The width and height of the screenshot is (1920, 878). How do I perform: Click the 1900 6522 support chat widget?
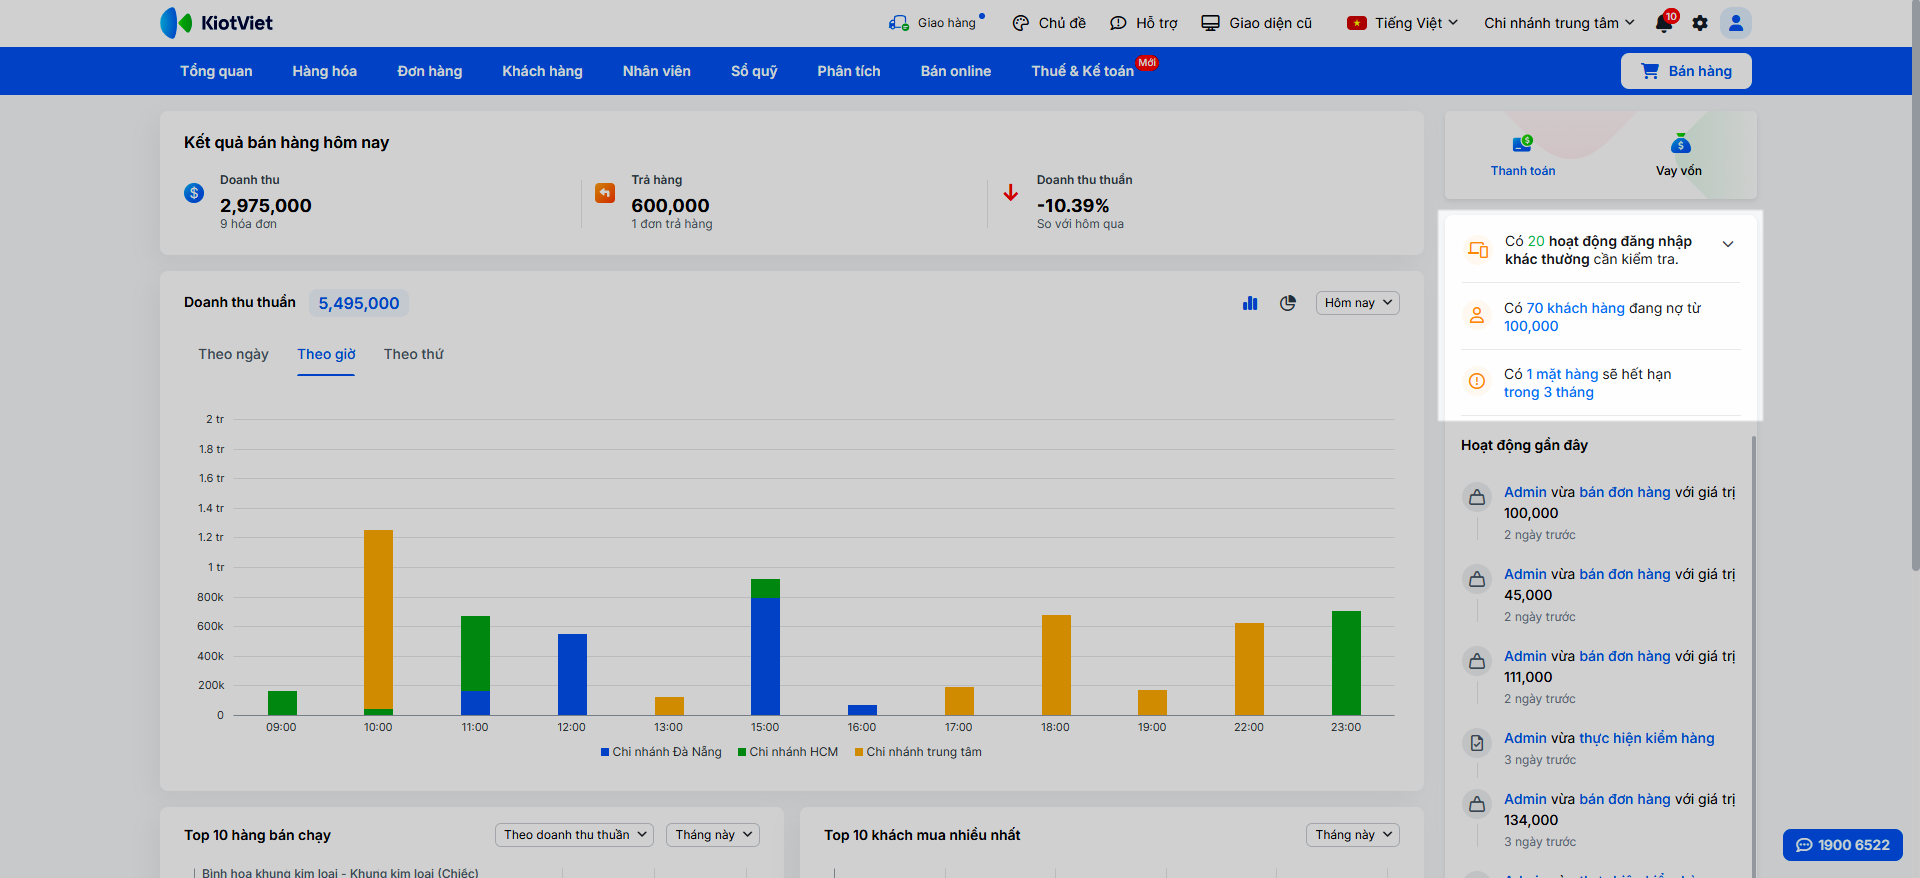point(1842,845)
